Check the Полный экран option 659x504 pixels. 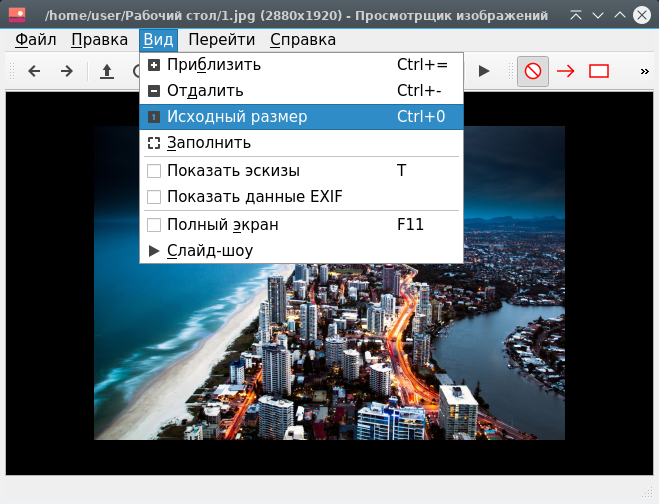click(x=154, y=225)
